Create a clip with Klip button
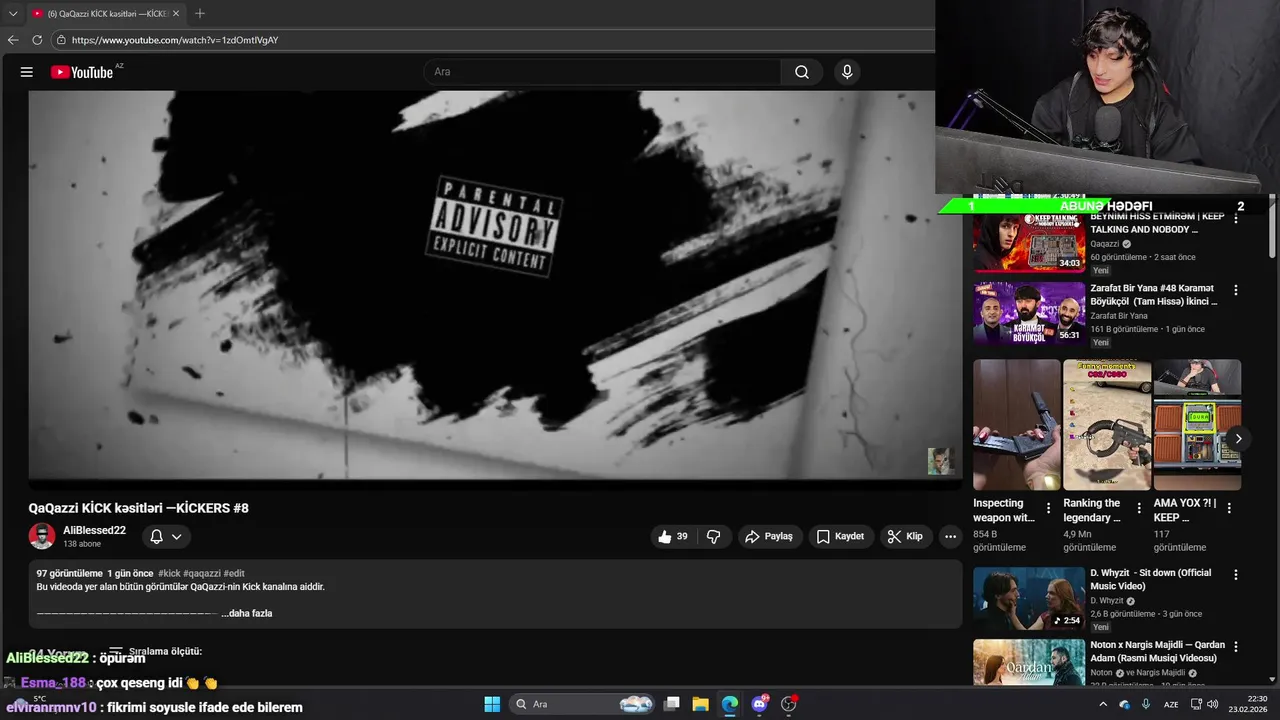The height and width of the screenshot is (720, 1280). pos(905,536)
